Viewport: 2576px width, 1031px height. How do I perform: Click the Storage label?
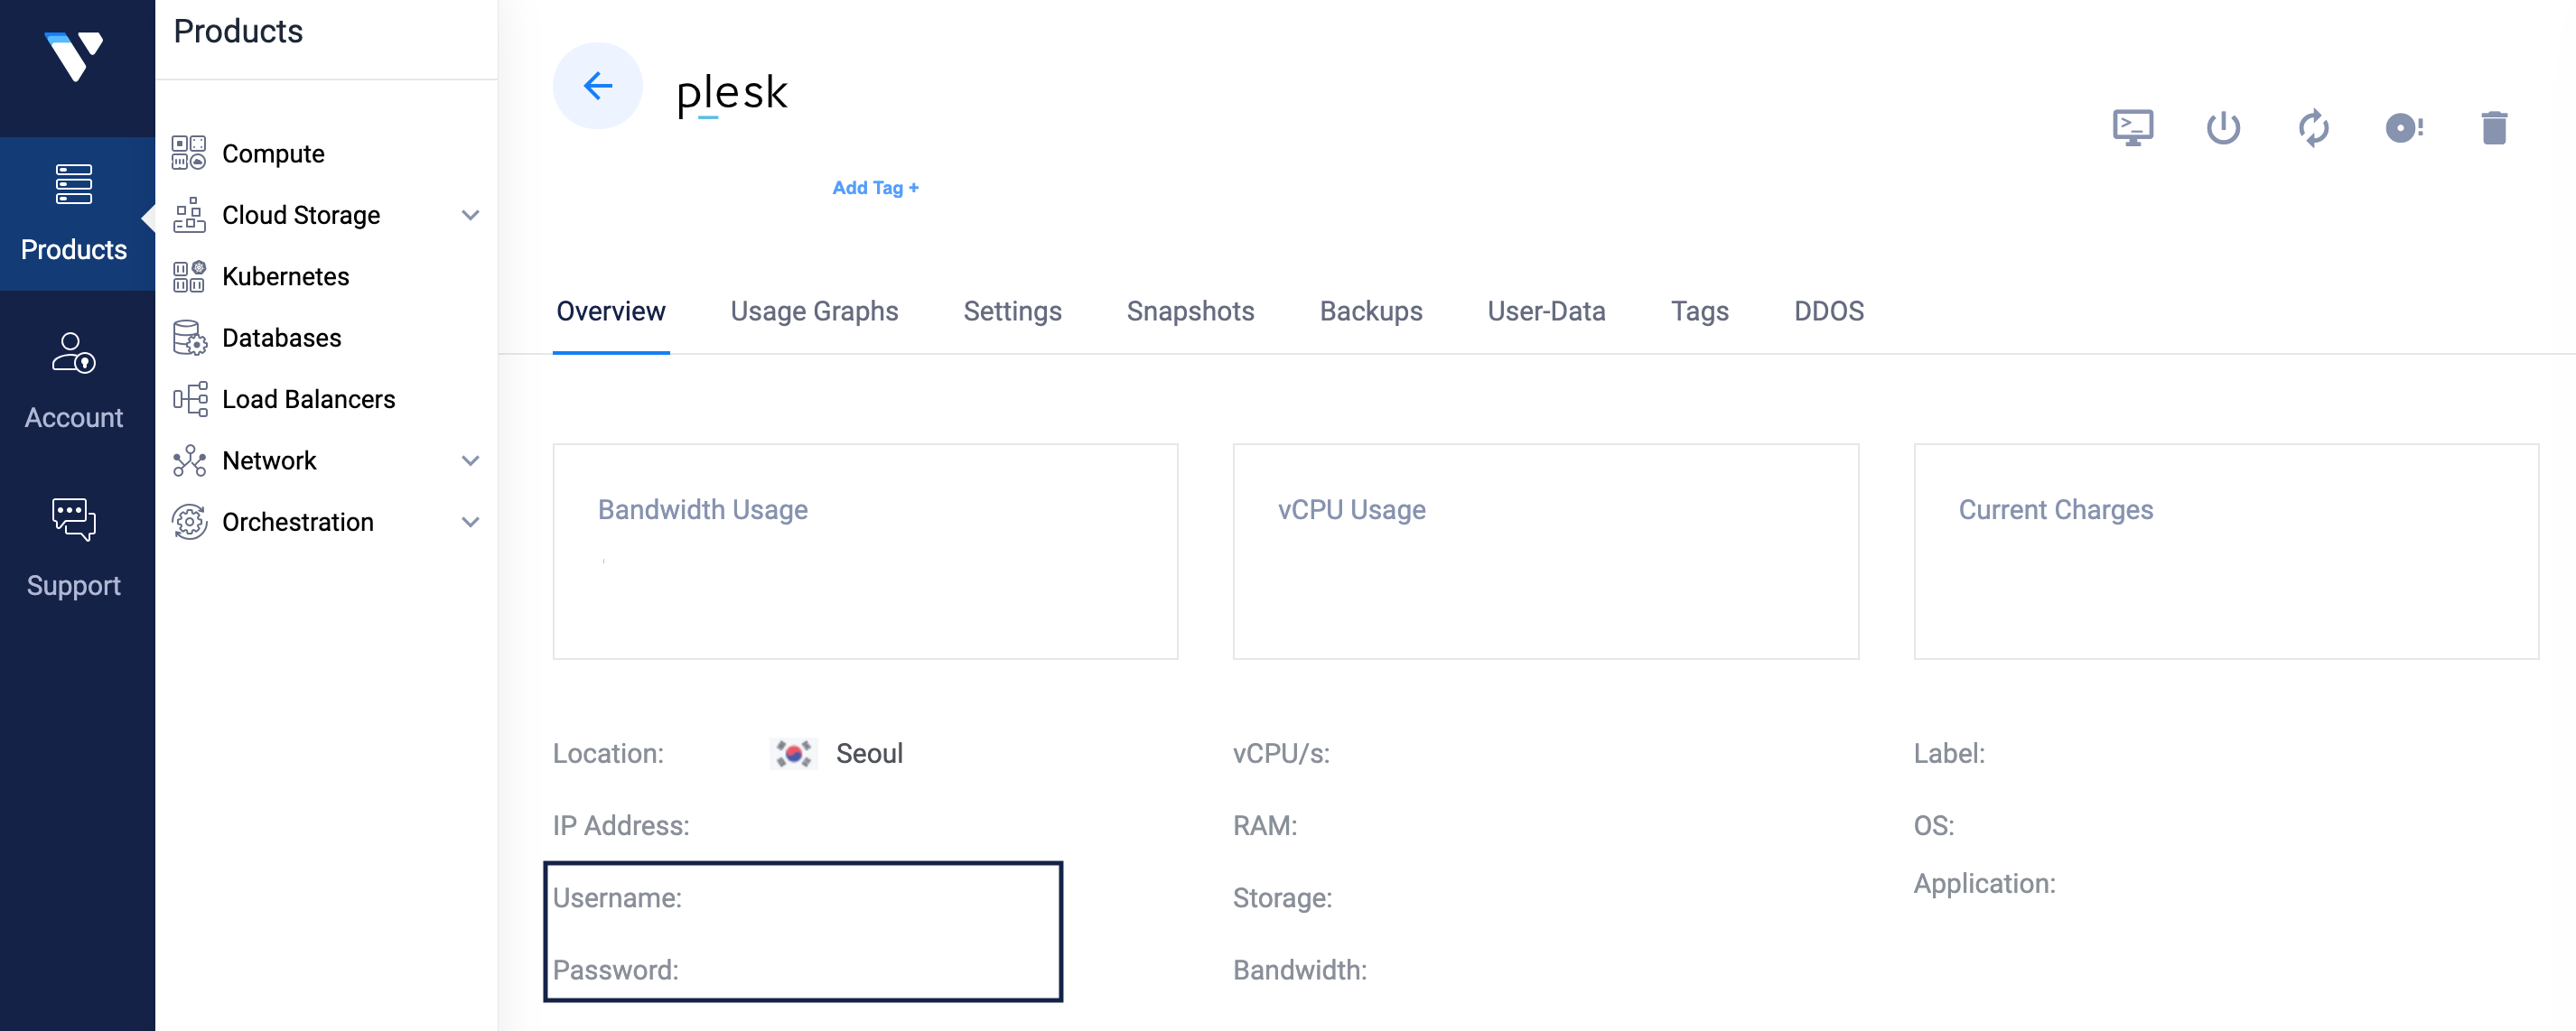pos(1282,898)
